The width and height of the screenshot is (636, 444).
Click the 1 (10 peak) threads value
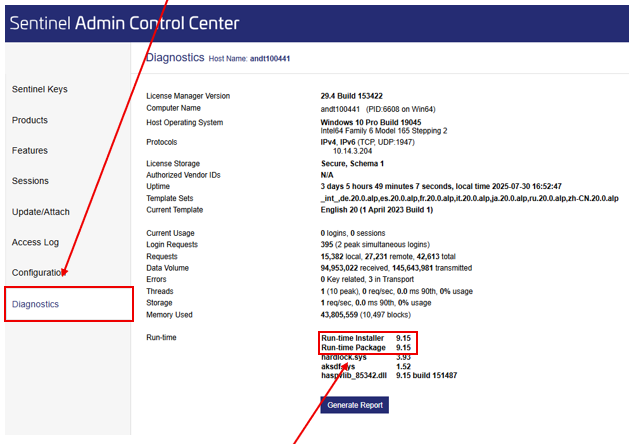(x=396, y=291)
